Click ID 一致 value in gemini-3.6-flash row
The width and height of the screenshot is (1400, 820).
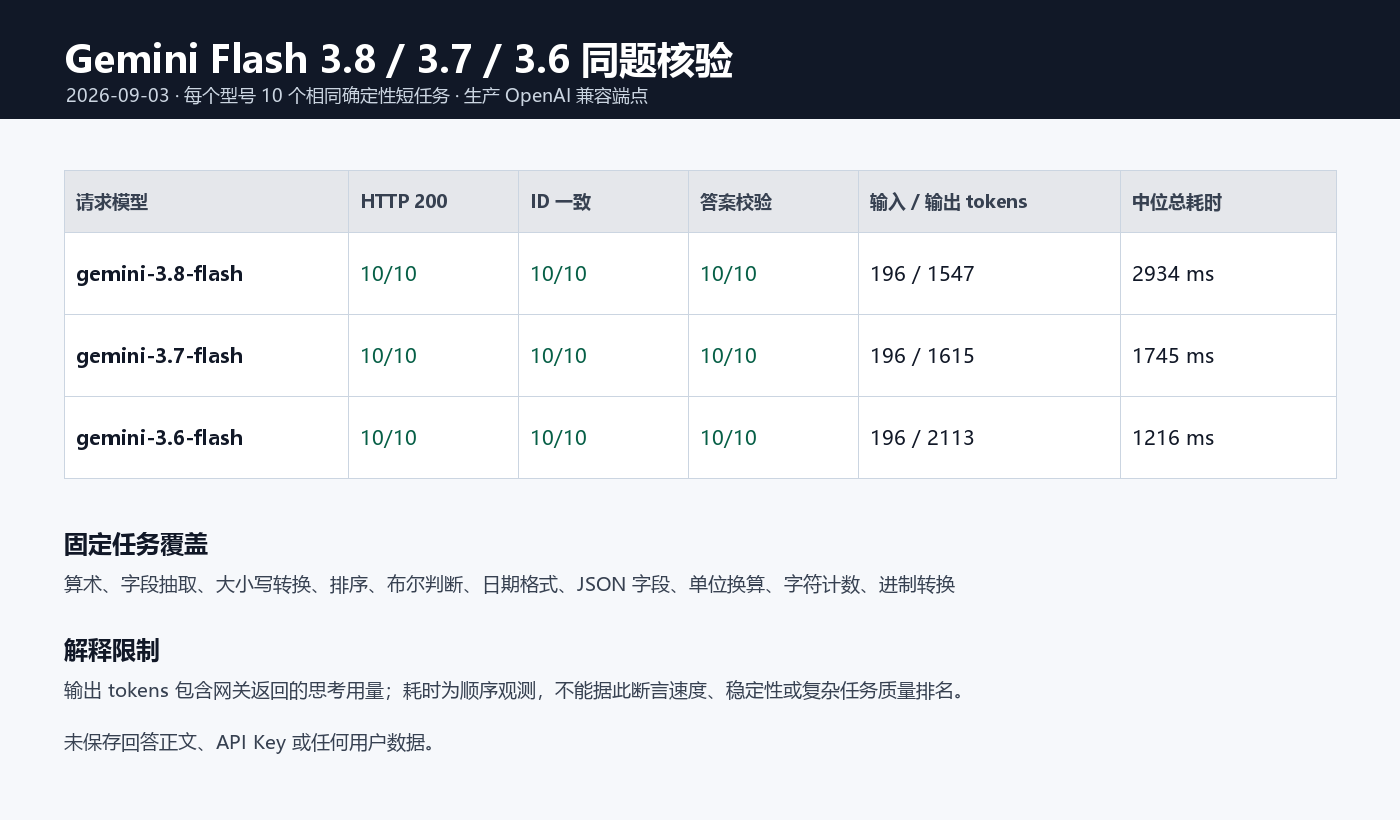559,438
